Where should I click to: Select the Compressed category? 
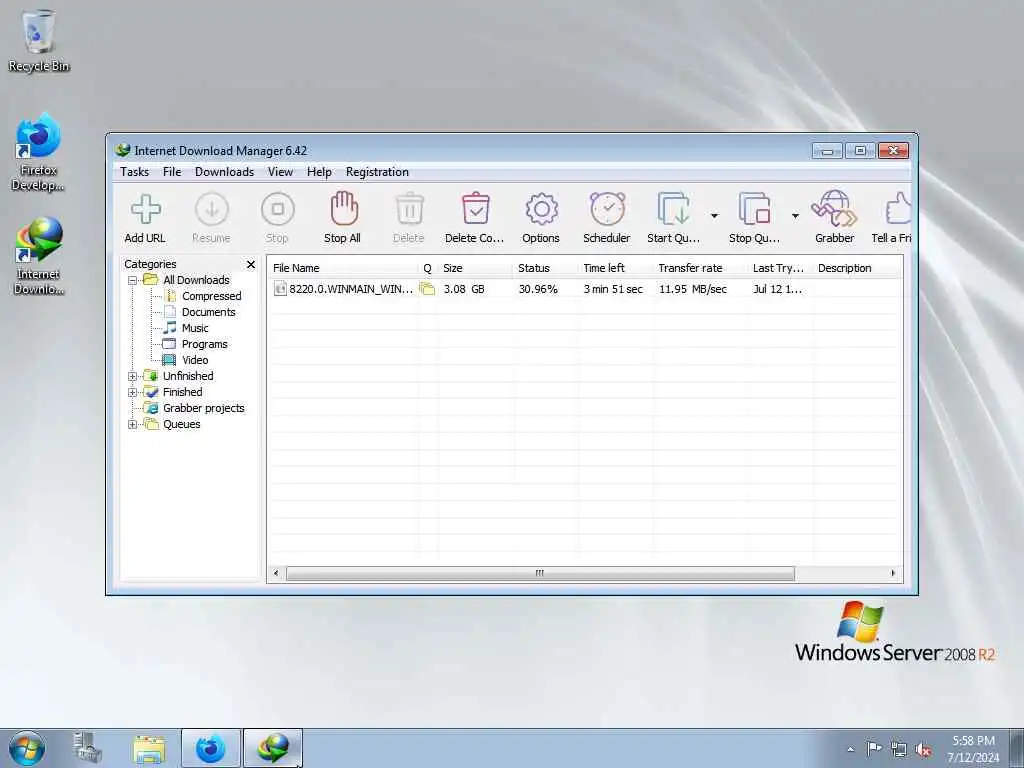(x=212, y=296)
